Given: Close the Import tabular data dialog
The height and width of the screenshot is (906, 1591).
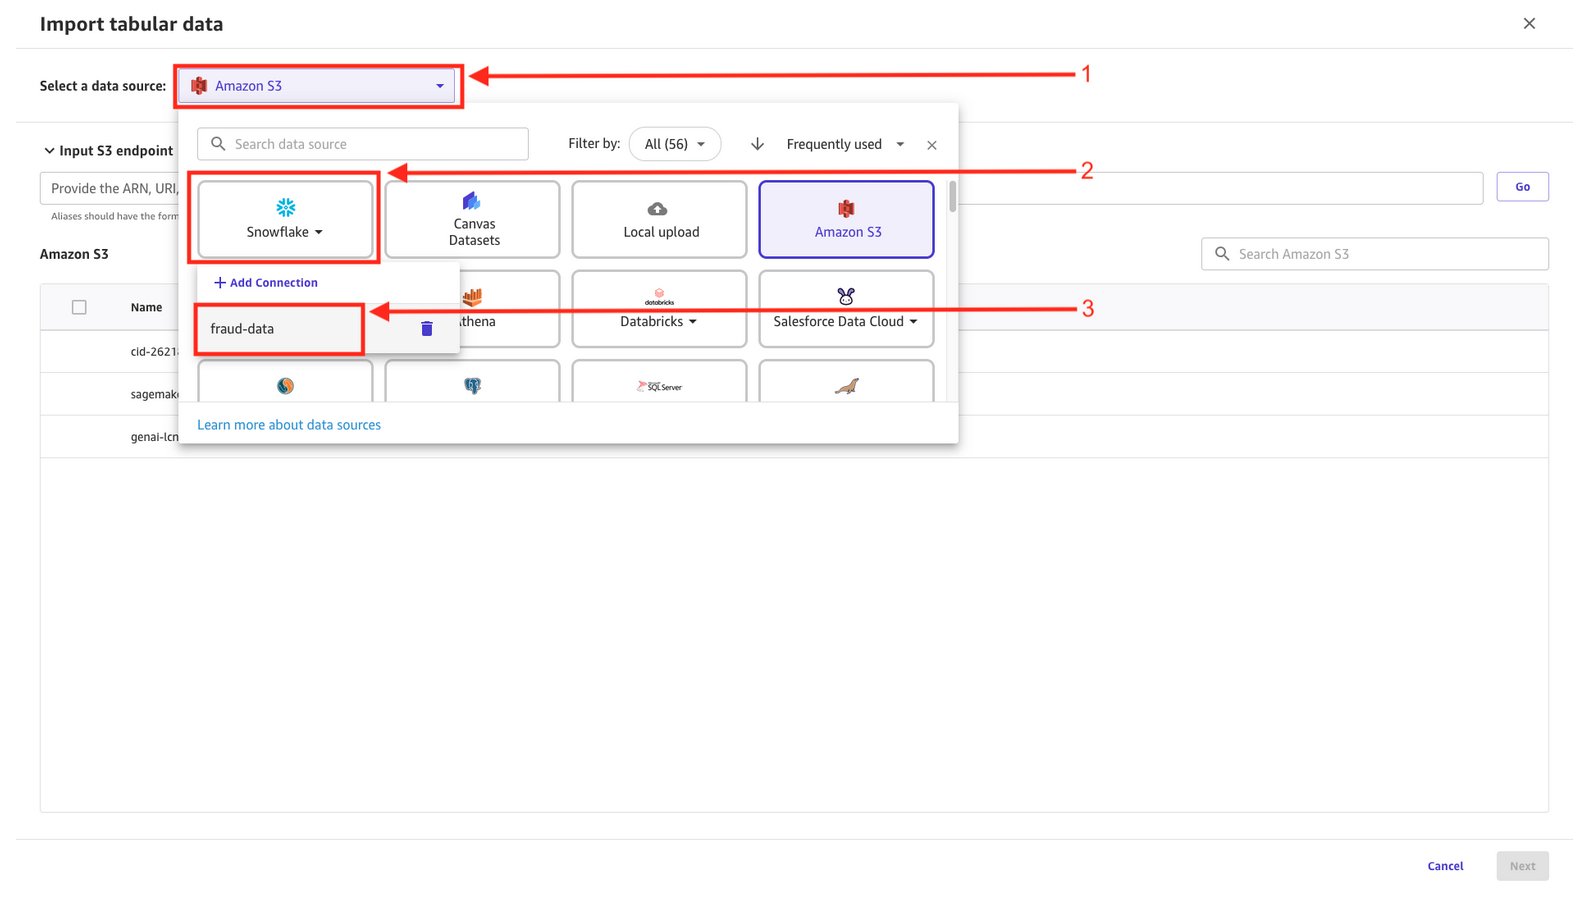Looking at the screenshot, I should pyautogui.click(x=1529, y=23).
